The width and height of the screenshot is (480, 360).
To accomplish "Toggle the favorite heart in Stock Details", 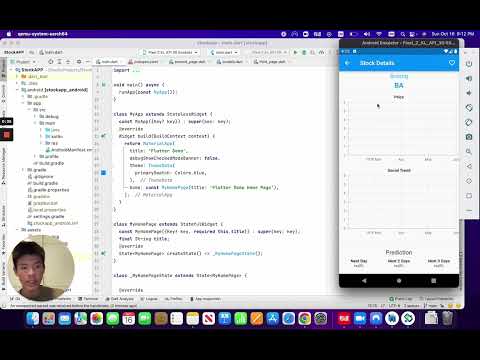I will pos(452,63).
